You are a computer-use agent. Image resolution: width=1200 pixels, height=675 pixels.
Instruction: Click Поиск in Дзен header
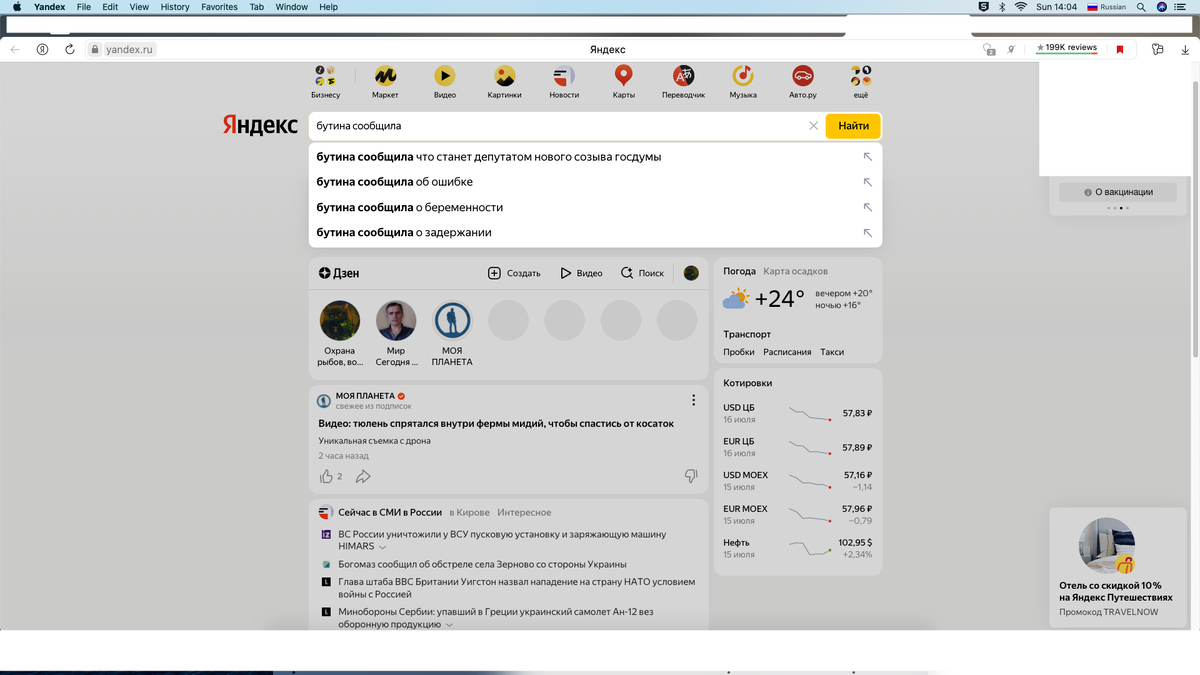pyautogui.click(x=642, y=273)
